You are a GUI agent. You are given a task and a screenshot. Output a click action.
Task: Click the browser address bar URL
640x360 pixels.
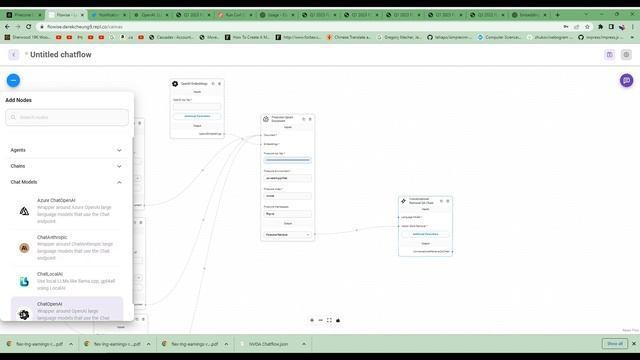[x=84, y=27]
